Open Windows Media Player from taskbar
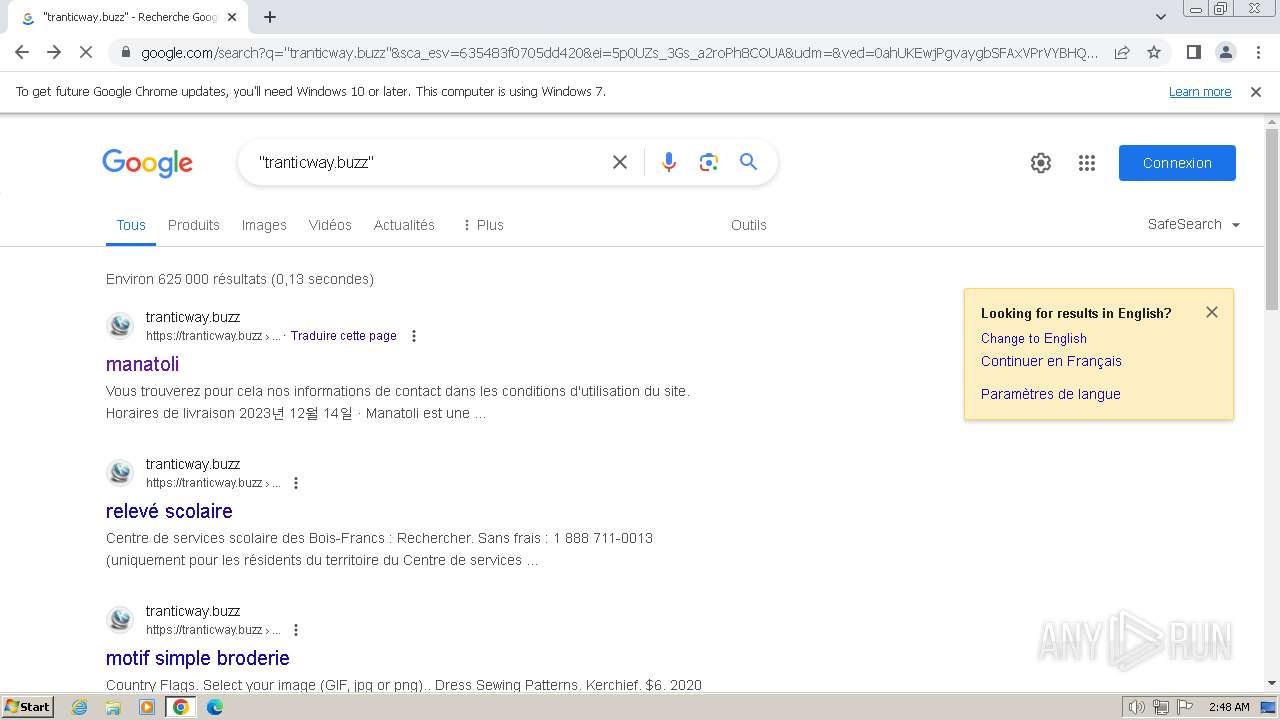 pyautogui.click(x=147, y=707)
